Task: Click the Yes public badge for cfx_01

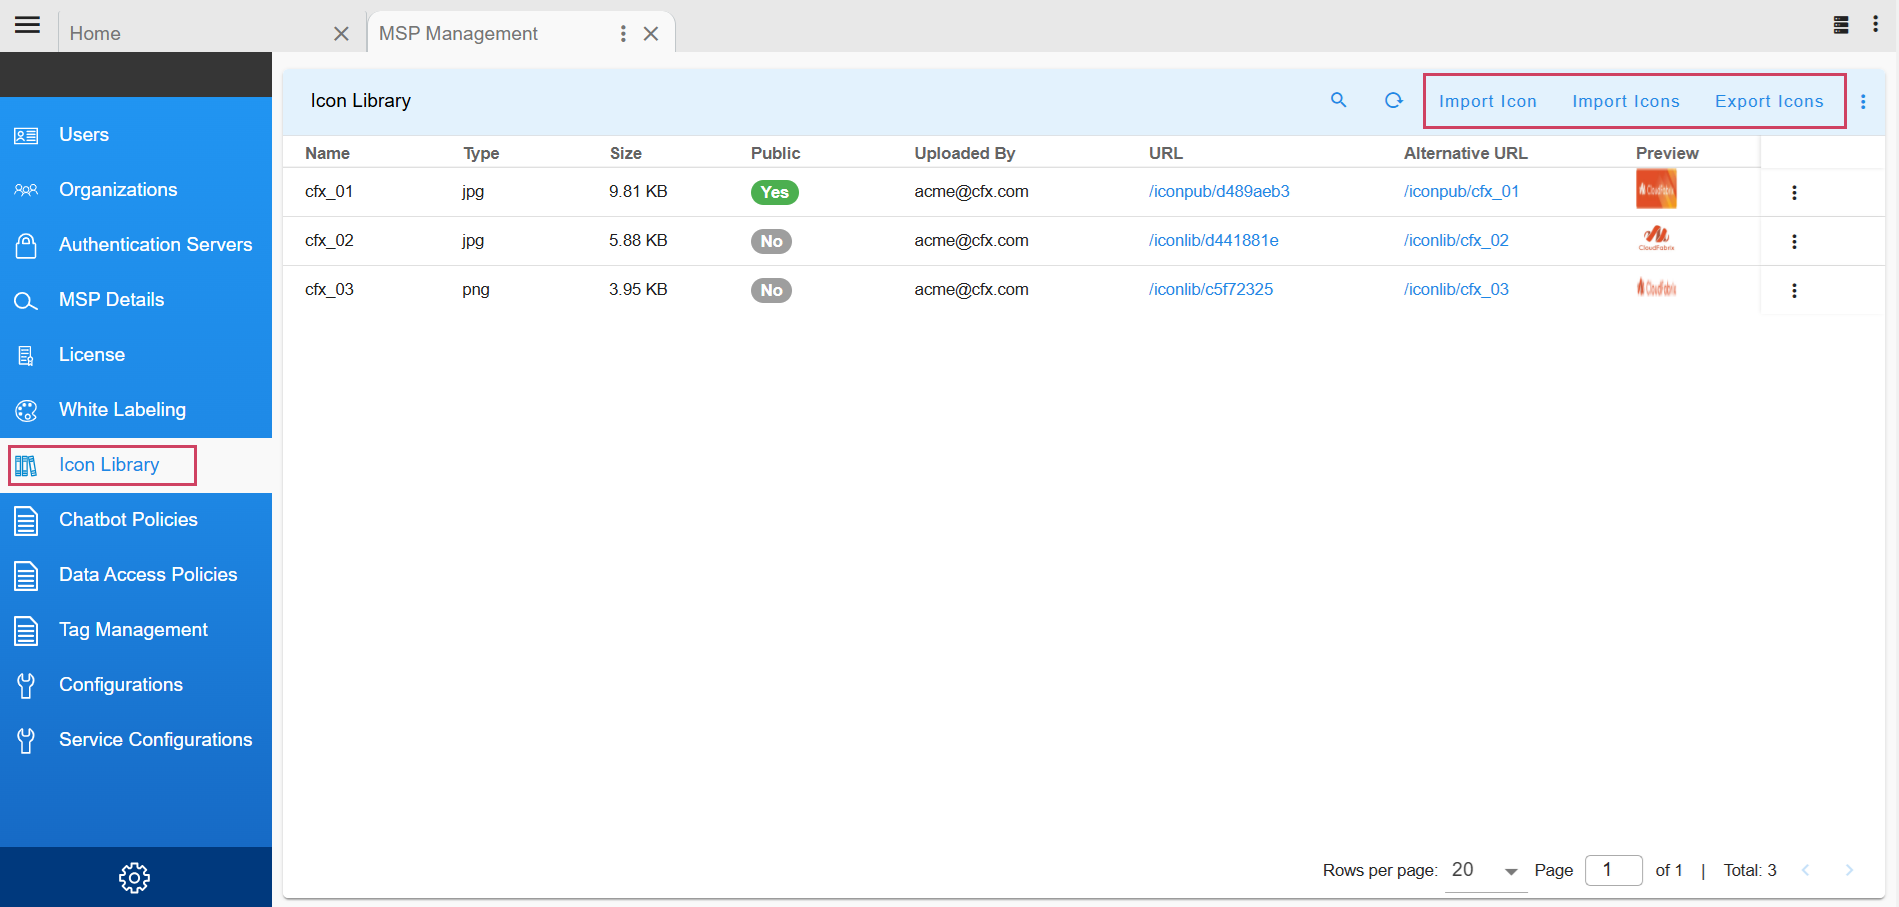Action: point(774,192)
